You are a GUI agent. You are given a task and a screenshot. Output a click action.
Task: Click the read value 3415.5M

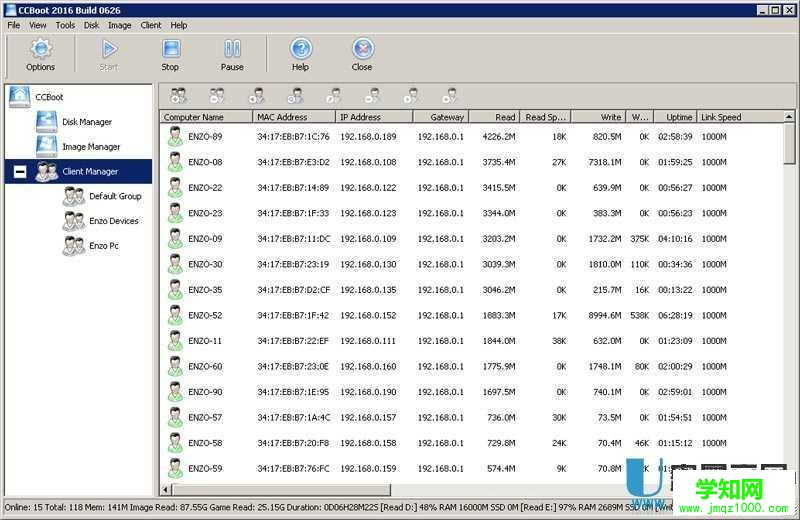click(x=498, y=188)
